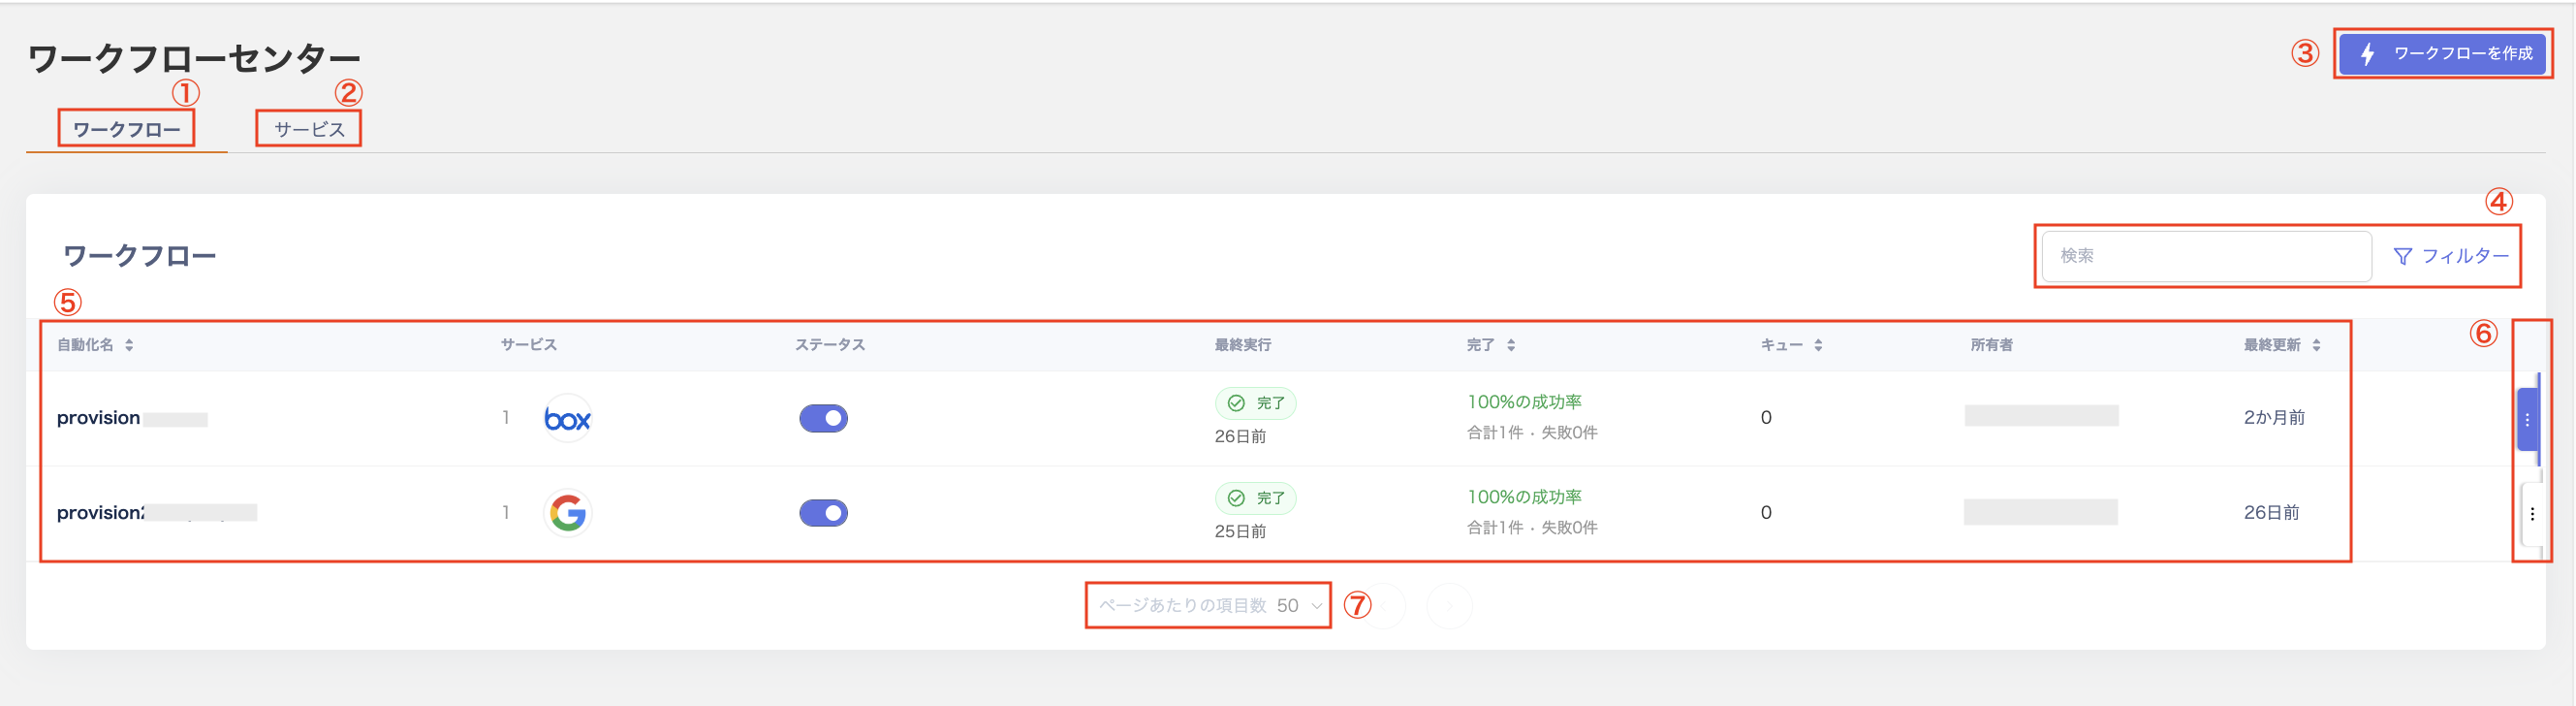Open the first provision workflow name

(x=98, y=418)
